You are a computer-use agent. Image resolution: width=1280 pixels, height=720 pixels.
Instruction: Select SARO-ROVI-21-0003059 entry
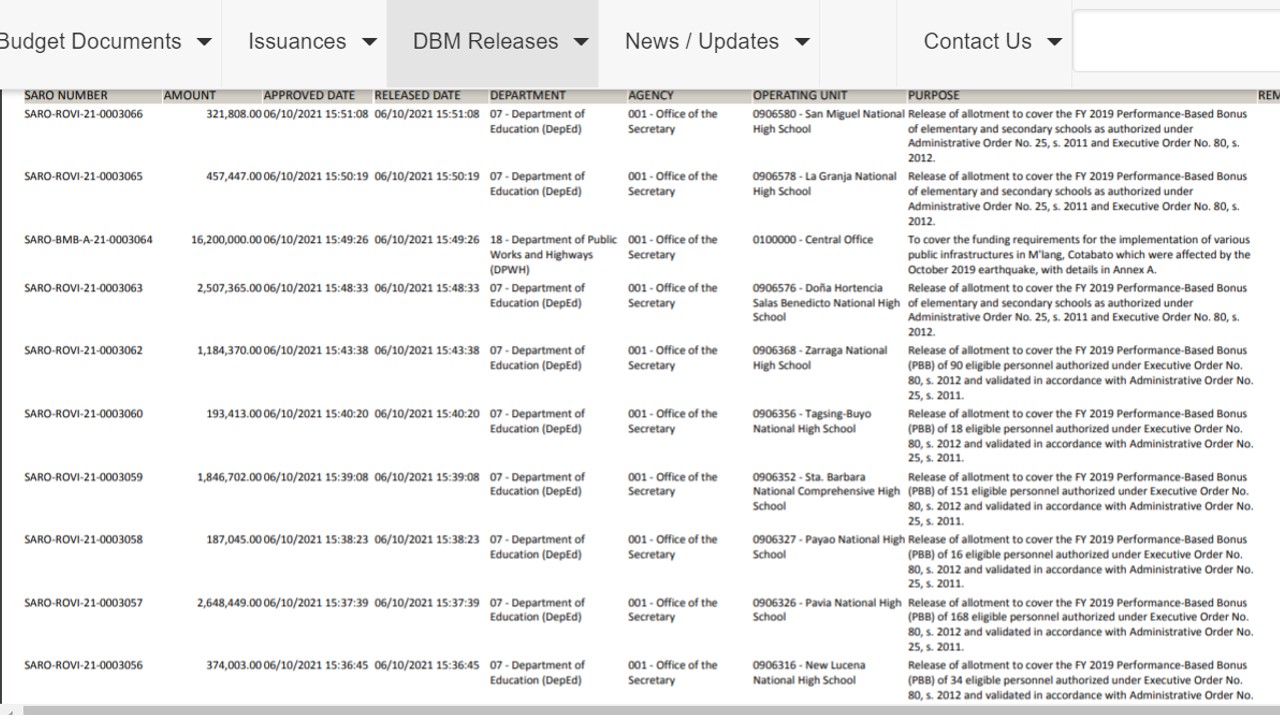click(x=83, y=477)
